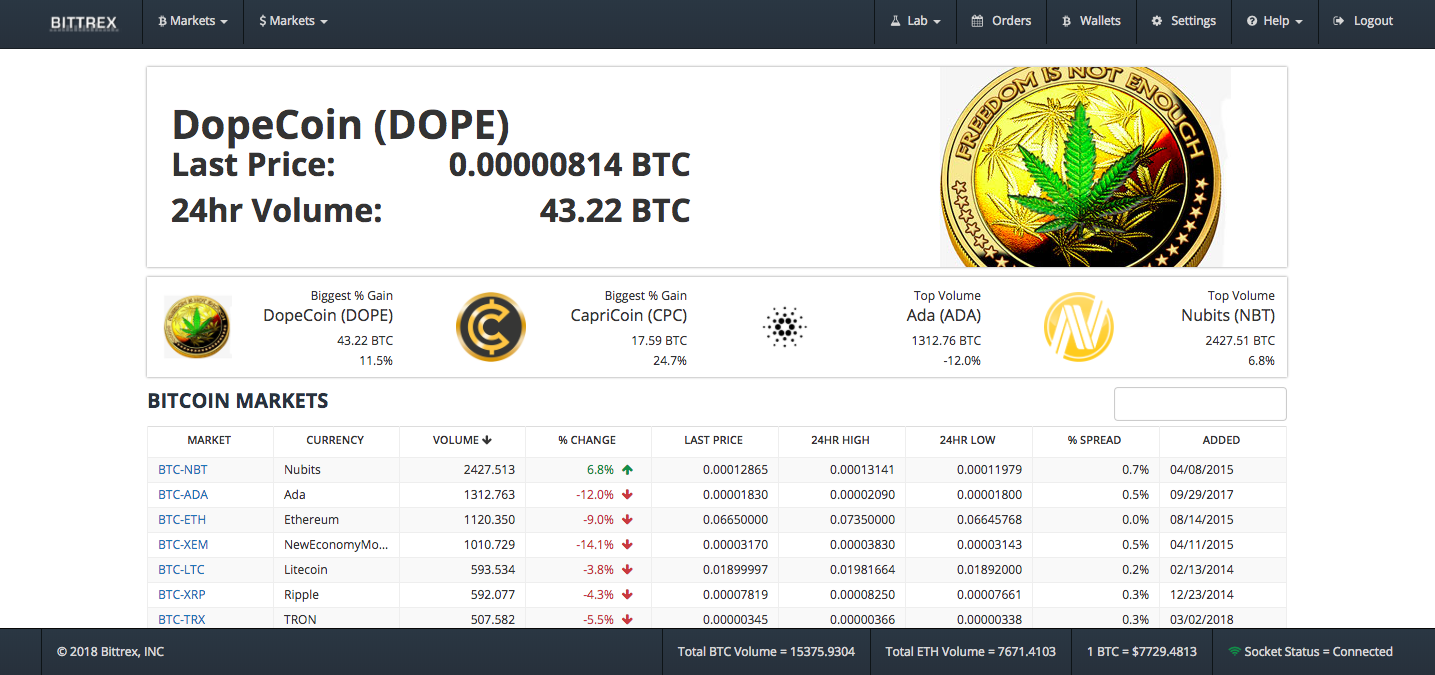The width and height of the screenshot is (1435, 675).
Task: Sort by % CHANGE column header
Action: click(x=587, y=440)
